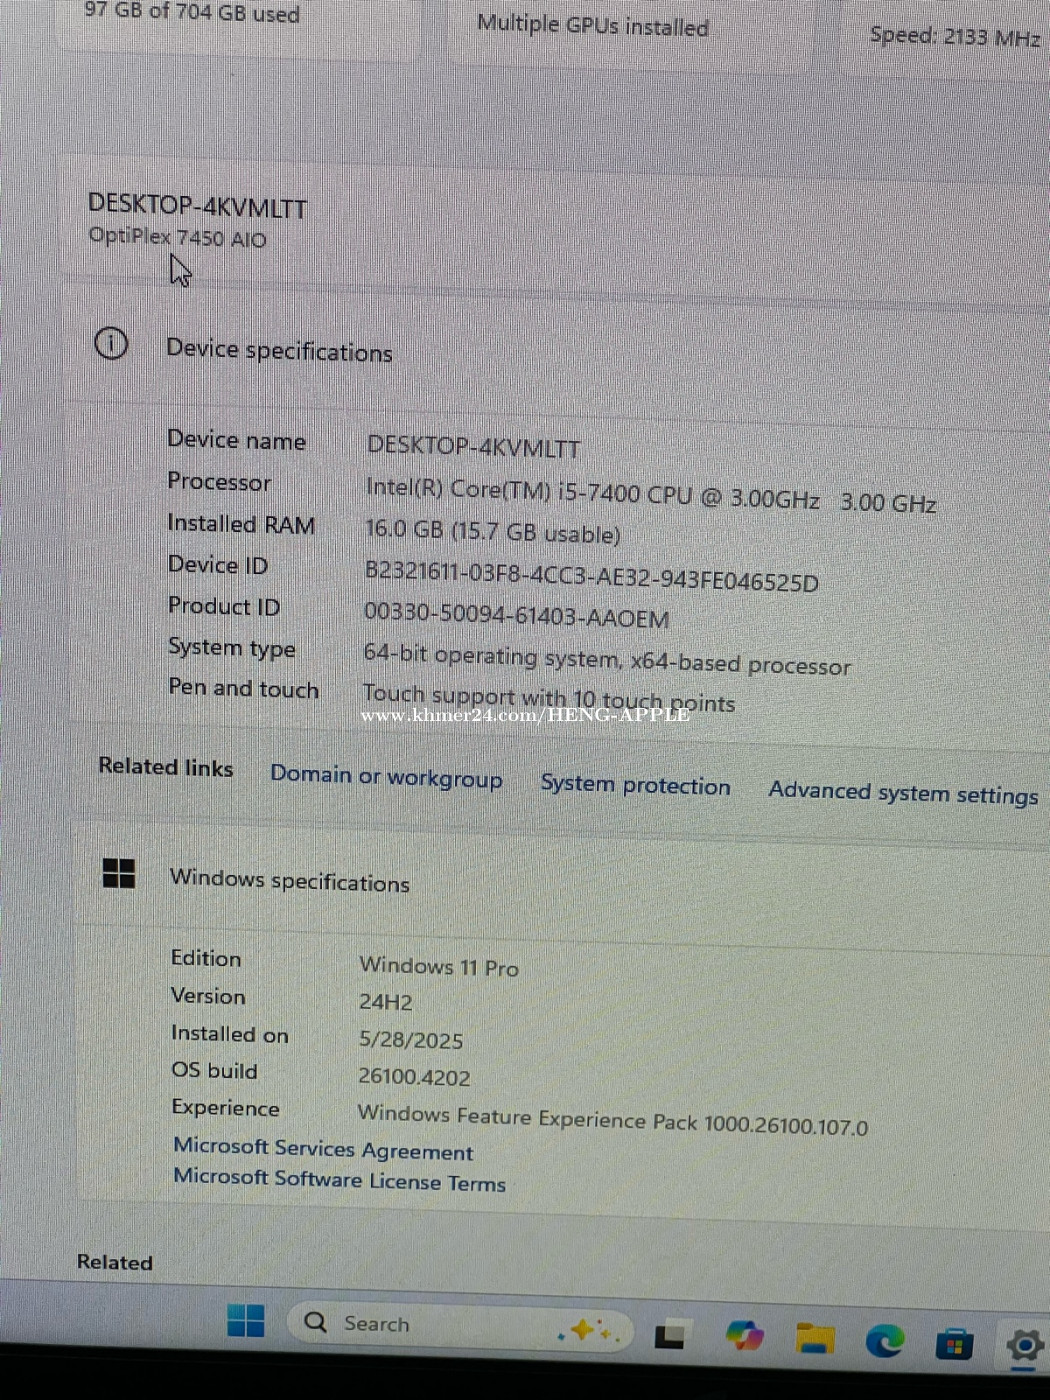
Task: Select the 64-bit operating system value
Action: (x=607, y=660)
